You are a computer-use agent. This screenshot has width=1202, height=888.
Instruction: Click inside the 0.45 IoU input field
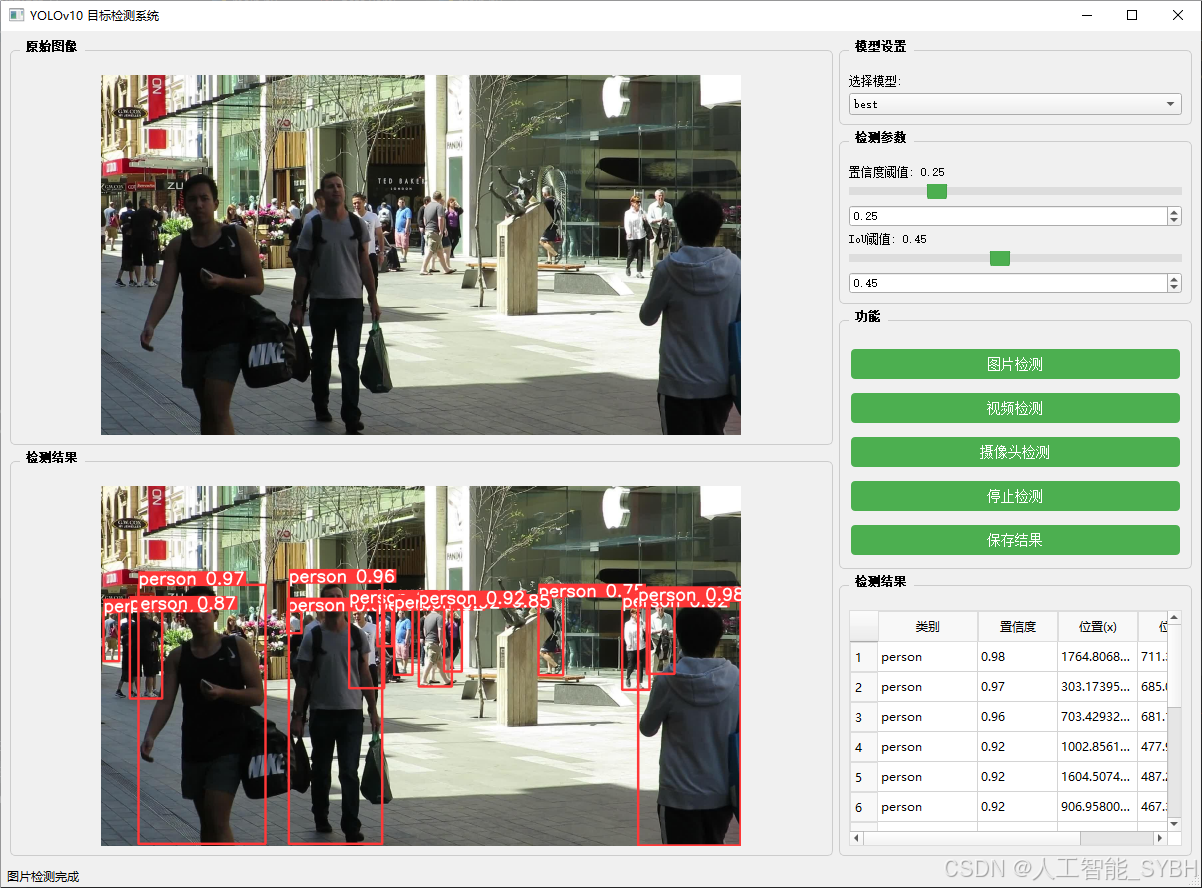pyautogui.click(x=1000, y=282)
